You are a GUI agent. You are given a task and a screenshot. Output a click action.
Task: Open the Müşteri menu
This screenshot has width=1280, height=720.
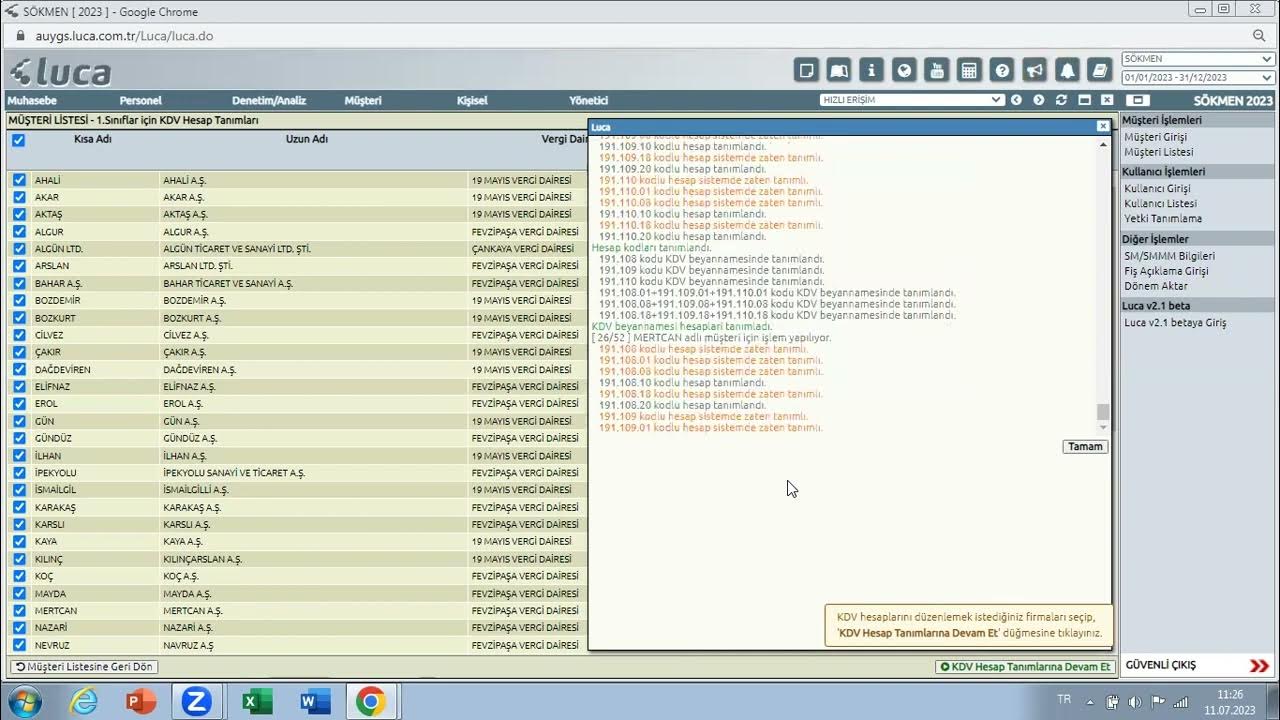click(x=363, y=101)
